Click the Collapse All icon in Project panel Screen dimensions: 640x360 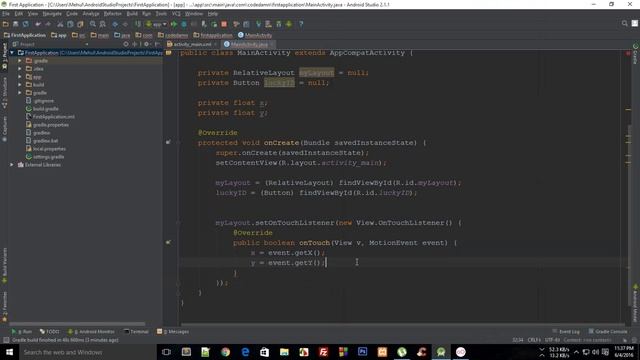click(x=134, y=44)
